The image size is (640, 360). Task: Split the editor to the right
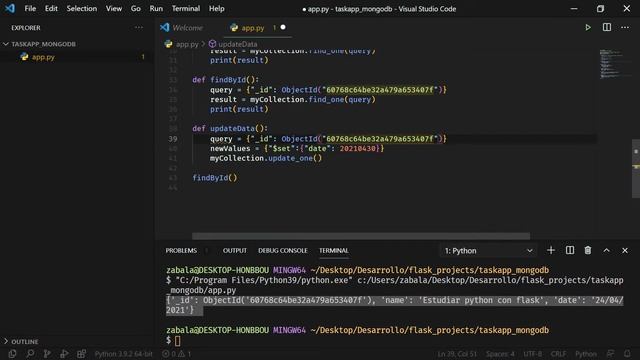coord(607,27)
